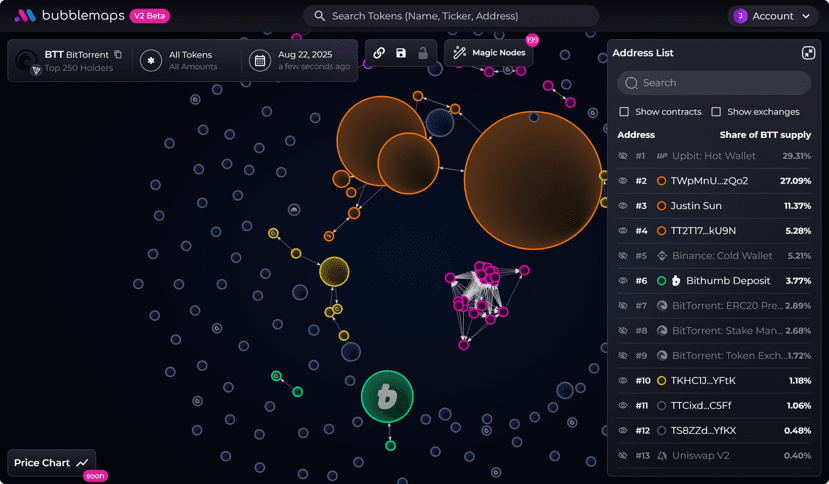Click the search magnifier icon in top bar
The height and width of the screenshot is (484, 829).
tap(319, 16)
